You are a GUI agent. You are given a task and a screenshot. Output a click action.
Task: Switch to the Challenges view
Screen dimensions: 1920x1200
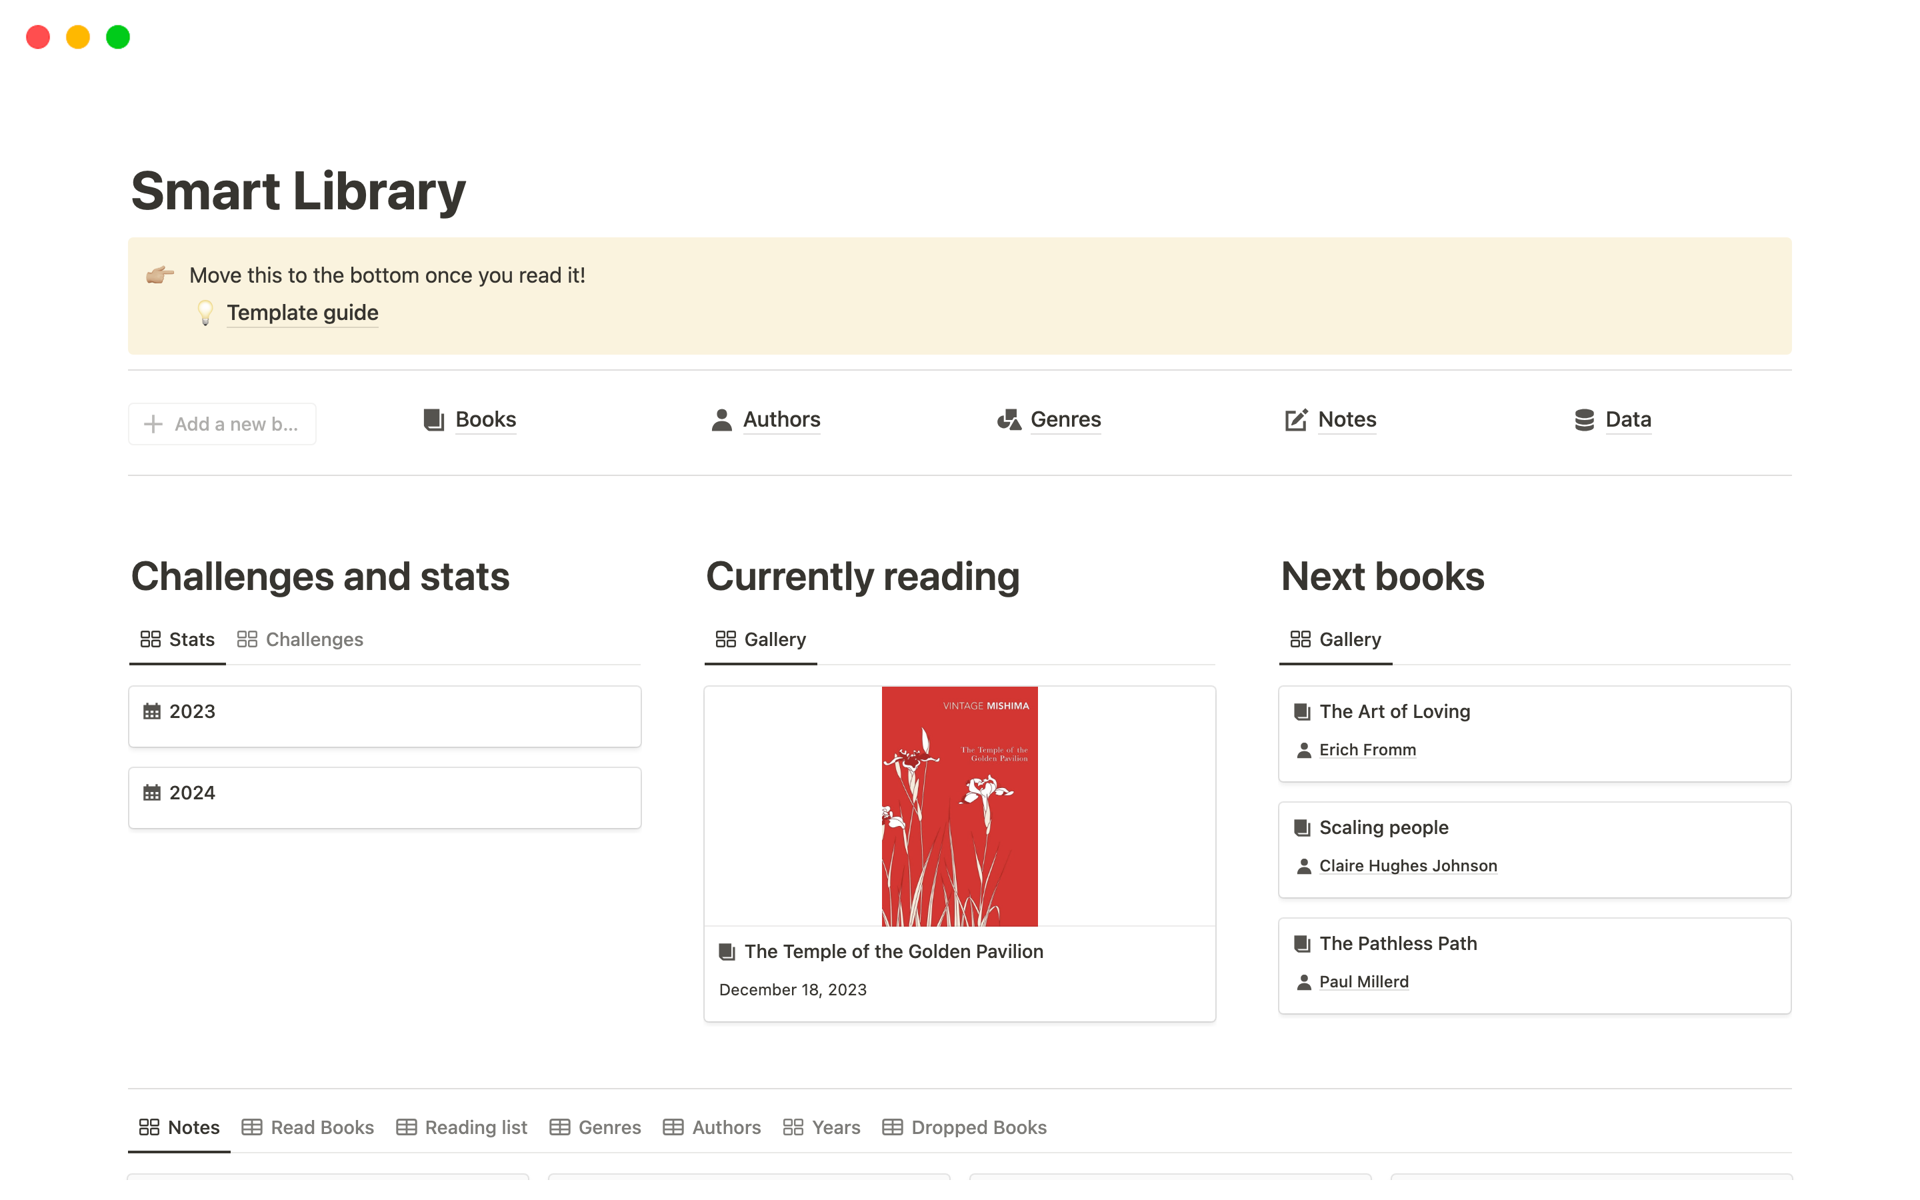coord(314,639)
